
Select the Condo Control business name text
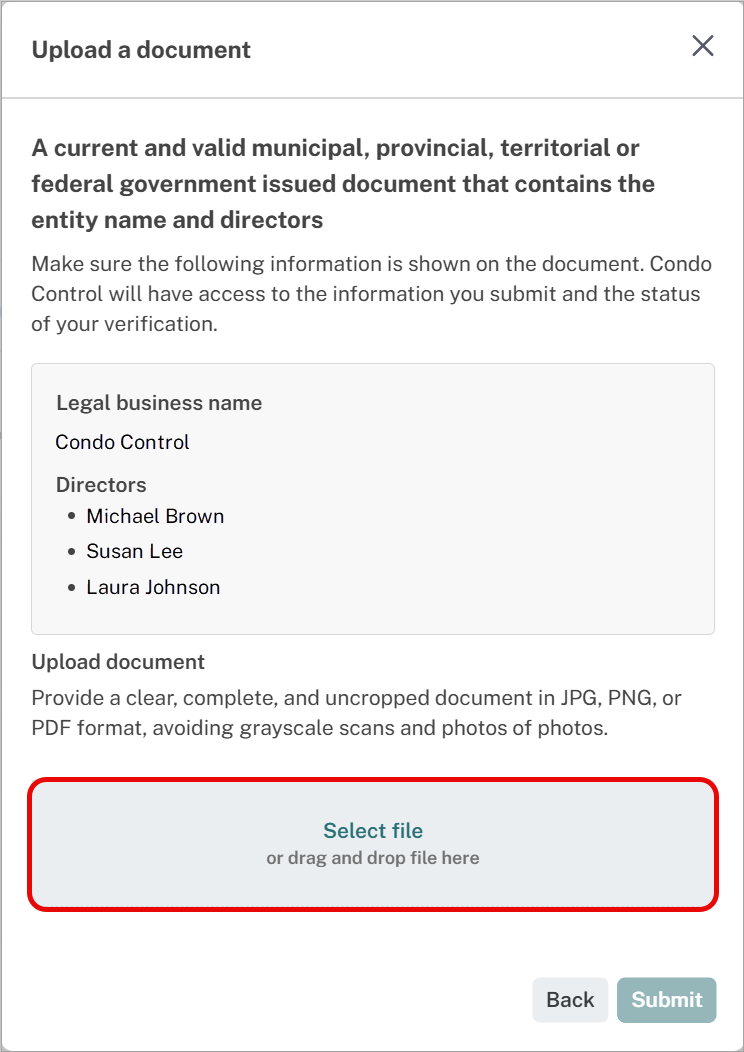click(123, 442)
